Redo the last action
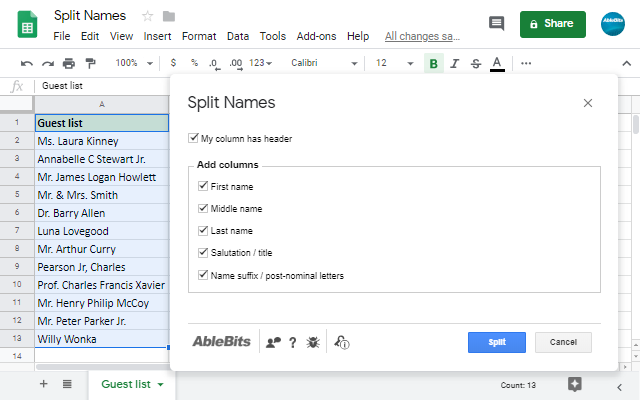The image size is (640, 400). pos(48,63)
